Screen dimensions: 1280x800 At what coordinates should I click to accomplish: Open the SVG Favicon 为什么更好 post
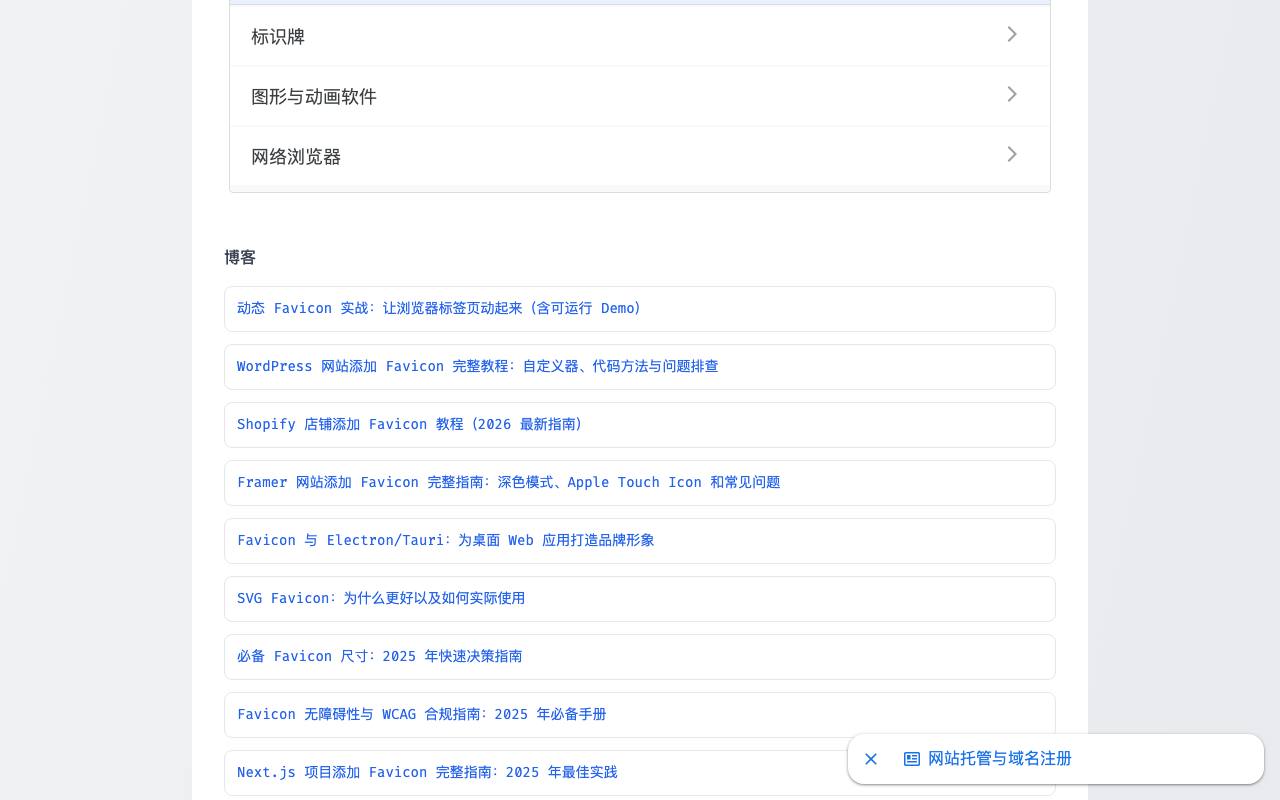tap(381, 598)
